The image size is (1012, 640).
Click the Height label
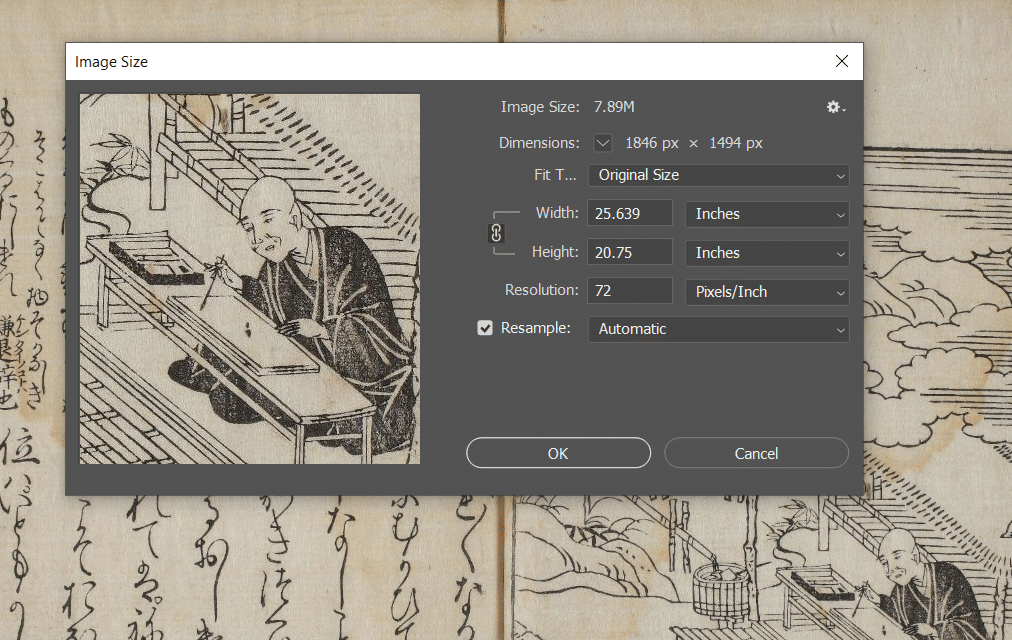[x=555, y=252]
